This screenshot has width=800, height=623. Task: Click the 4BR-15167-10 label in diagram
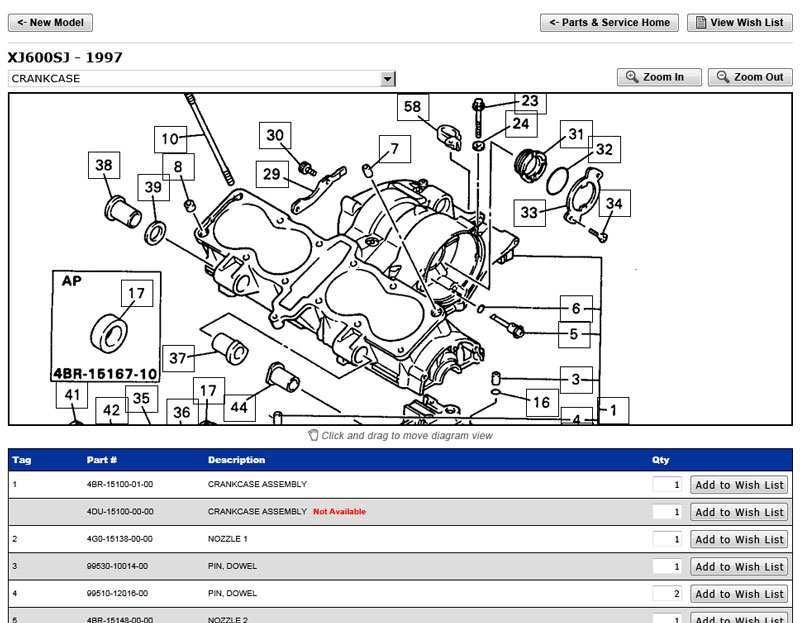pyautogui.click(x=105, y=374)
